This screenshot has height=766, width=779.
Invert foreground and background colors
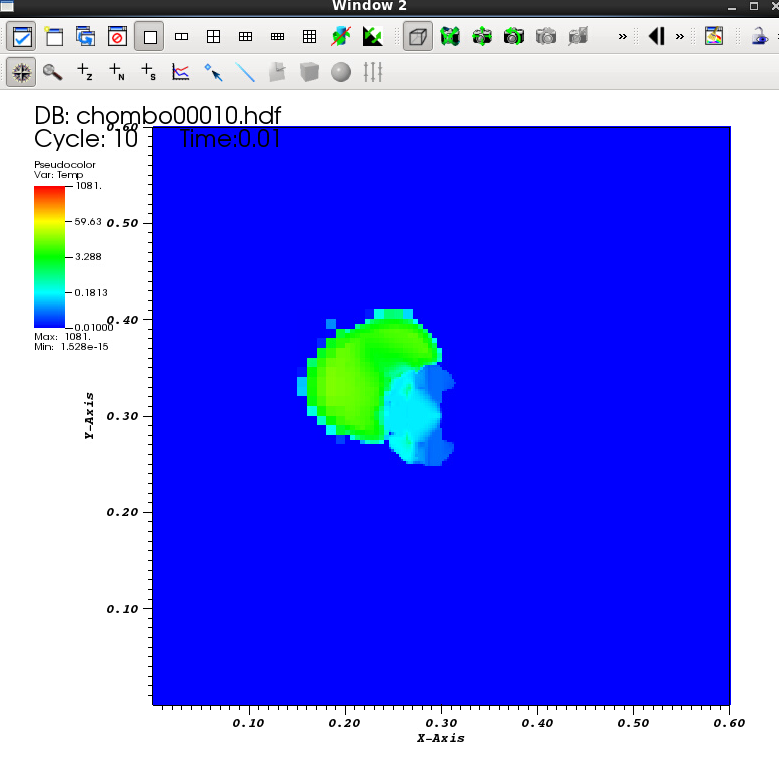click(373, 36)
